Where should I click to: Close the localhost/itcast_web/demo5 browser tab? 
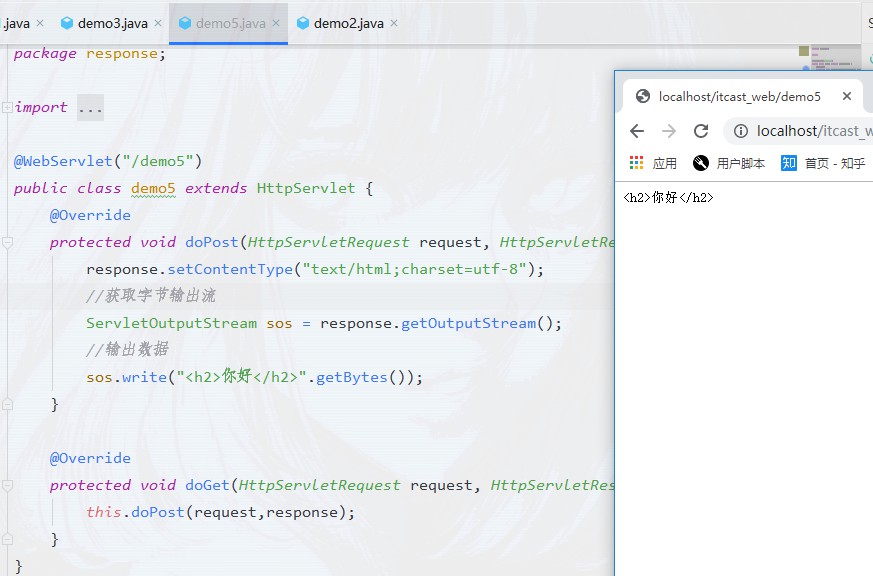[x=847, y=96]
